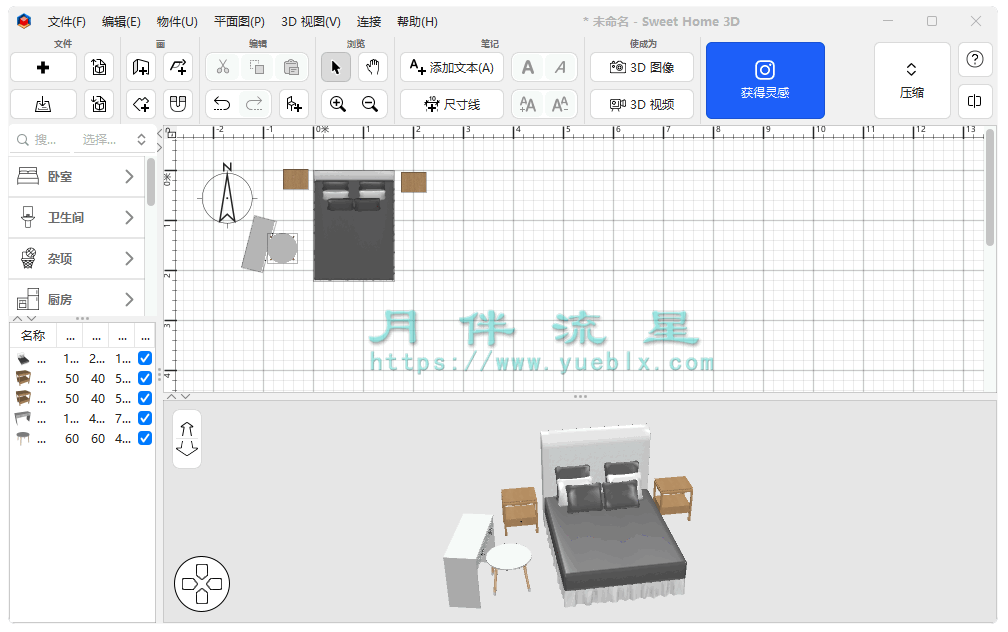This screenshot has height=632, width=1008.
Task: Select the arrow selection tool
Action: click(336, 68)
